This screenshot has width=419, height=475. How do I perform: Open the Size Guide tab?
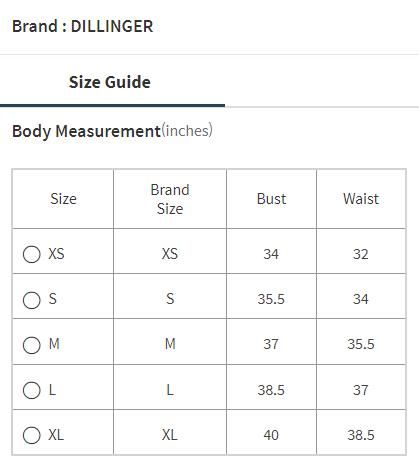coord(110,82)
